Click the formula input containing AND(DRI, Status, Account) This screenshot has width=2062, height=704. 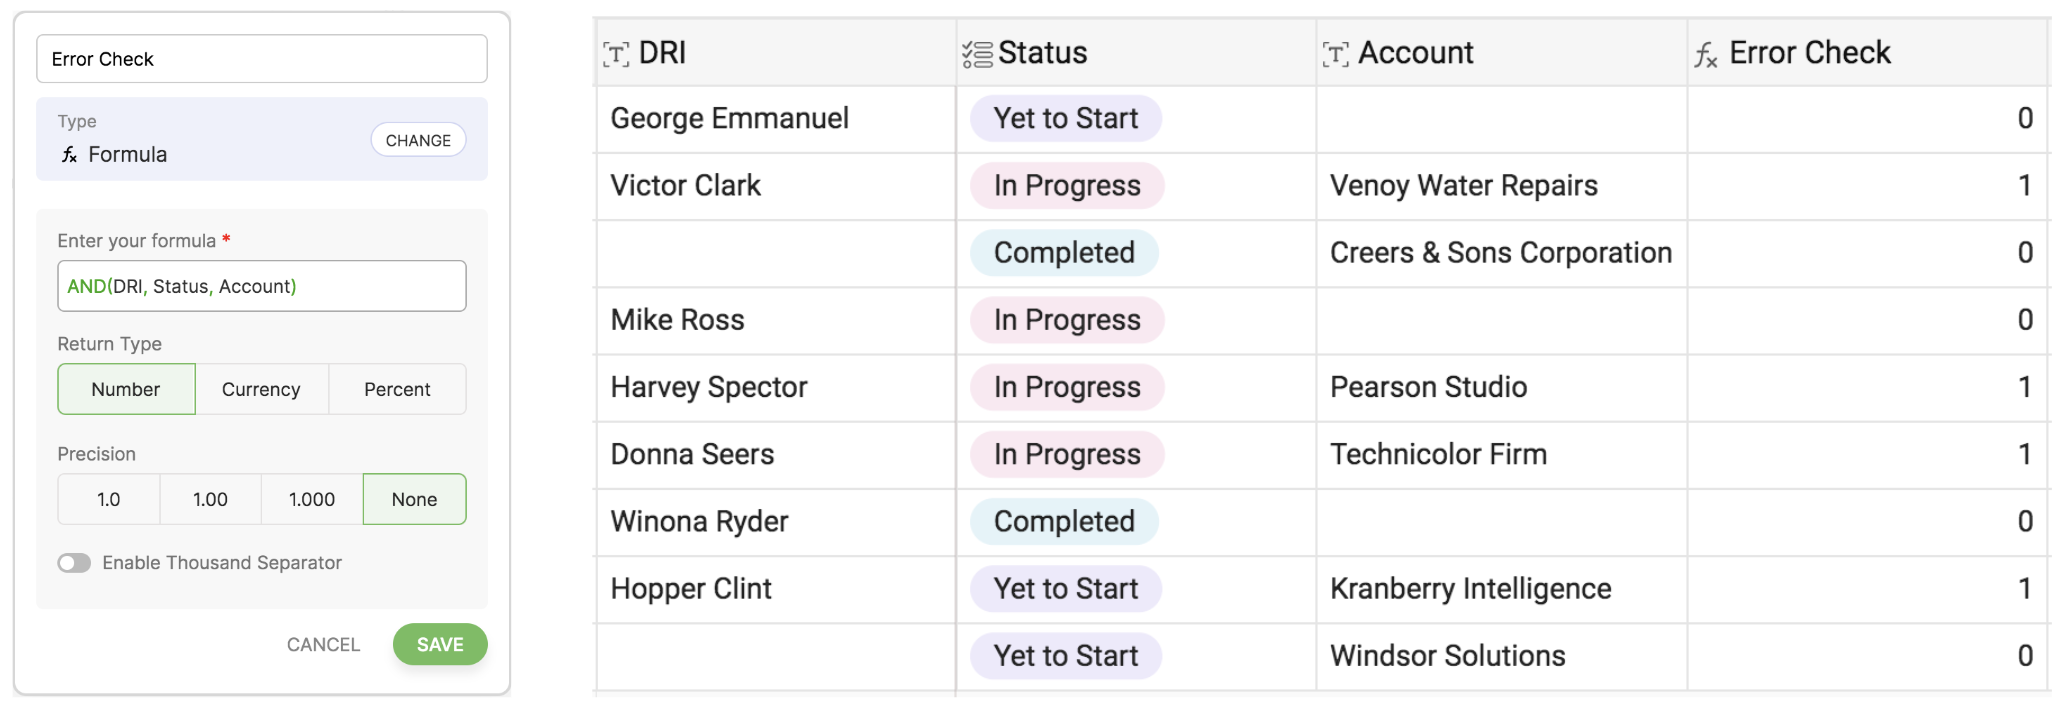262,286
